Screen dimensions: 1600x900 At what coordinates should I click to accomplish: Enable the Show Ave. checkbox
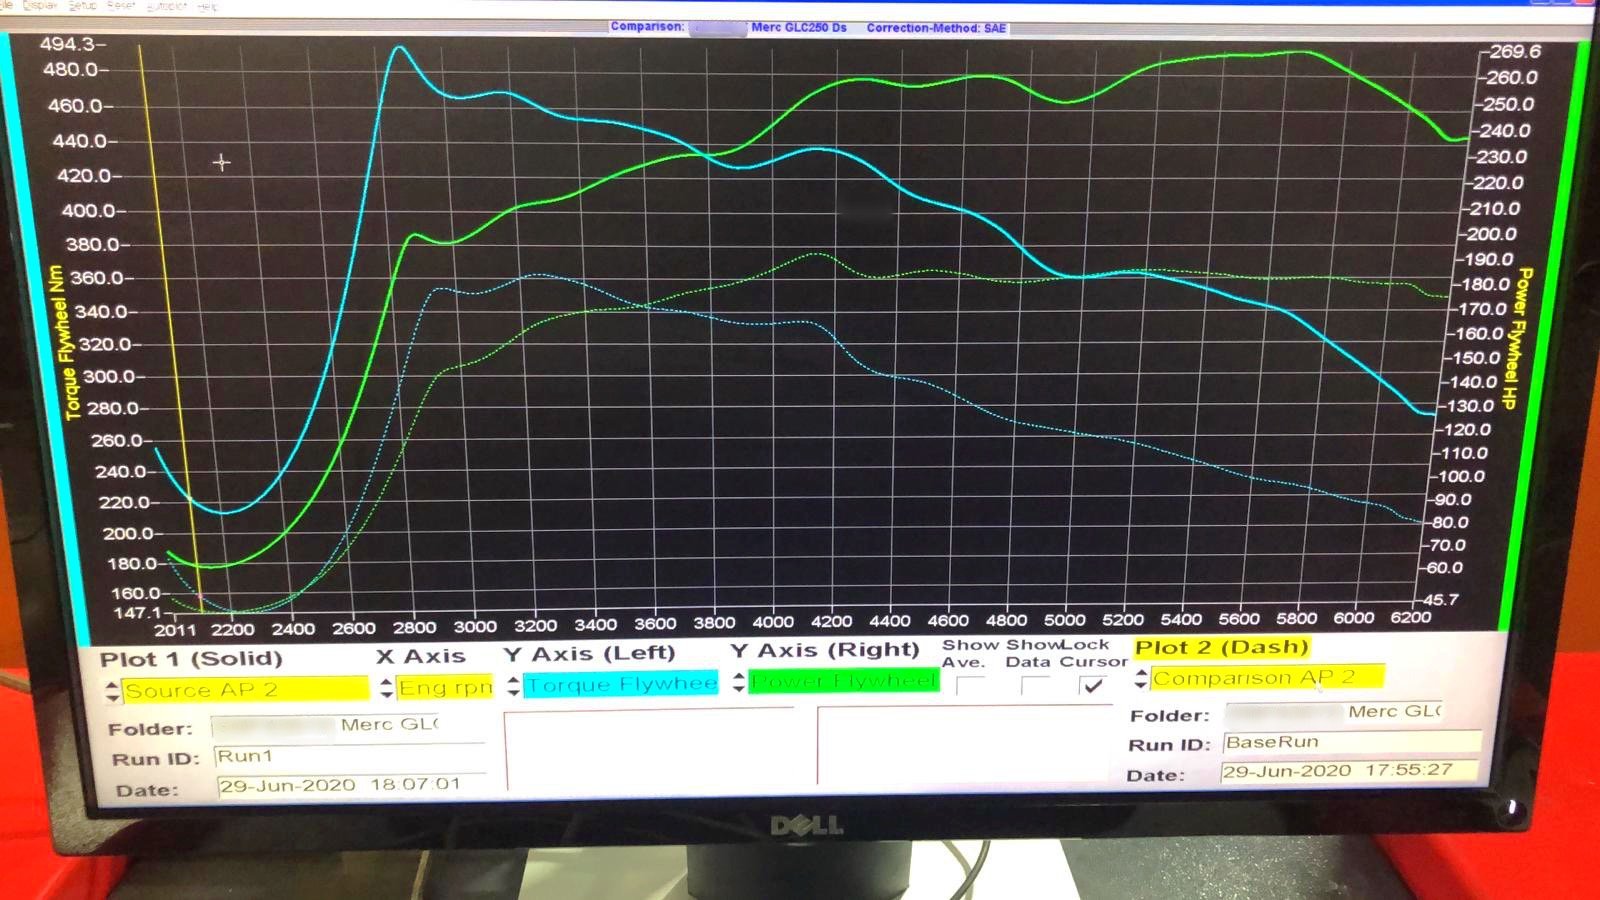pyautogui.click(x=970, y=686)
